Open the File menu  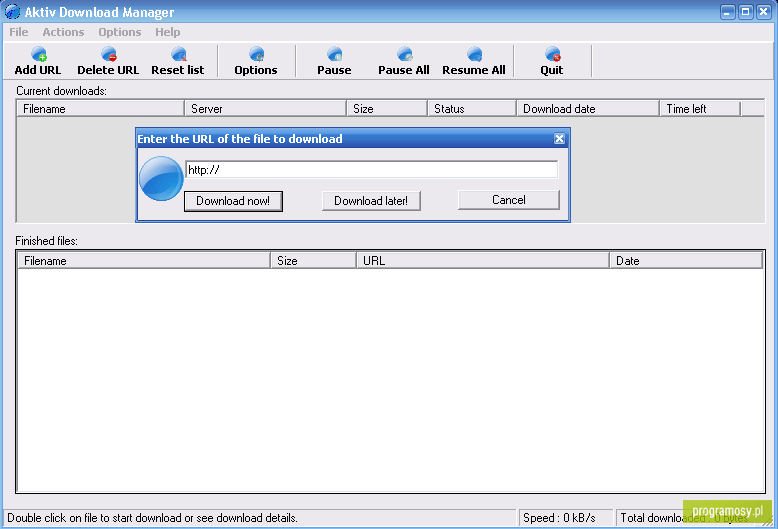pos(19,32)
